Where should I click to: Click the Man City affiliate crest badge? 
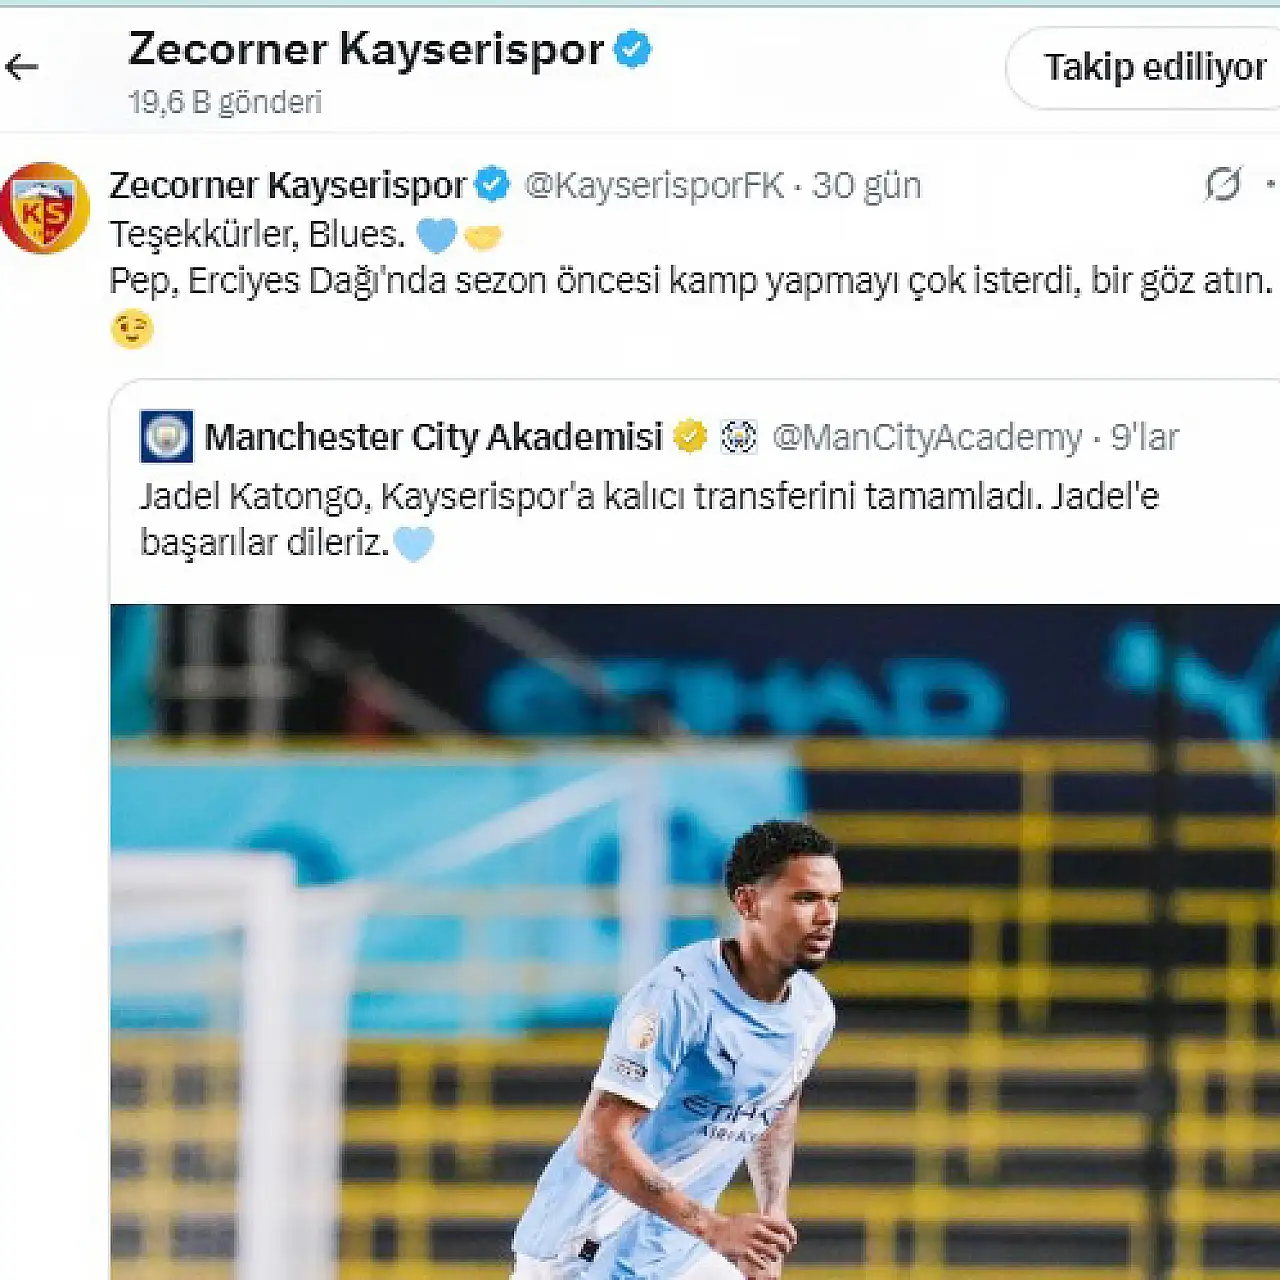(739, 437)
